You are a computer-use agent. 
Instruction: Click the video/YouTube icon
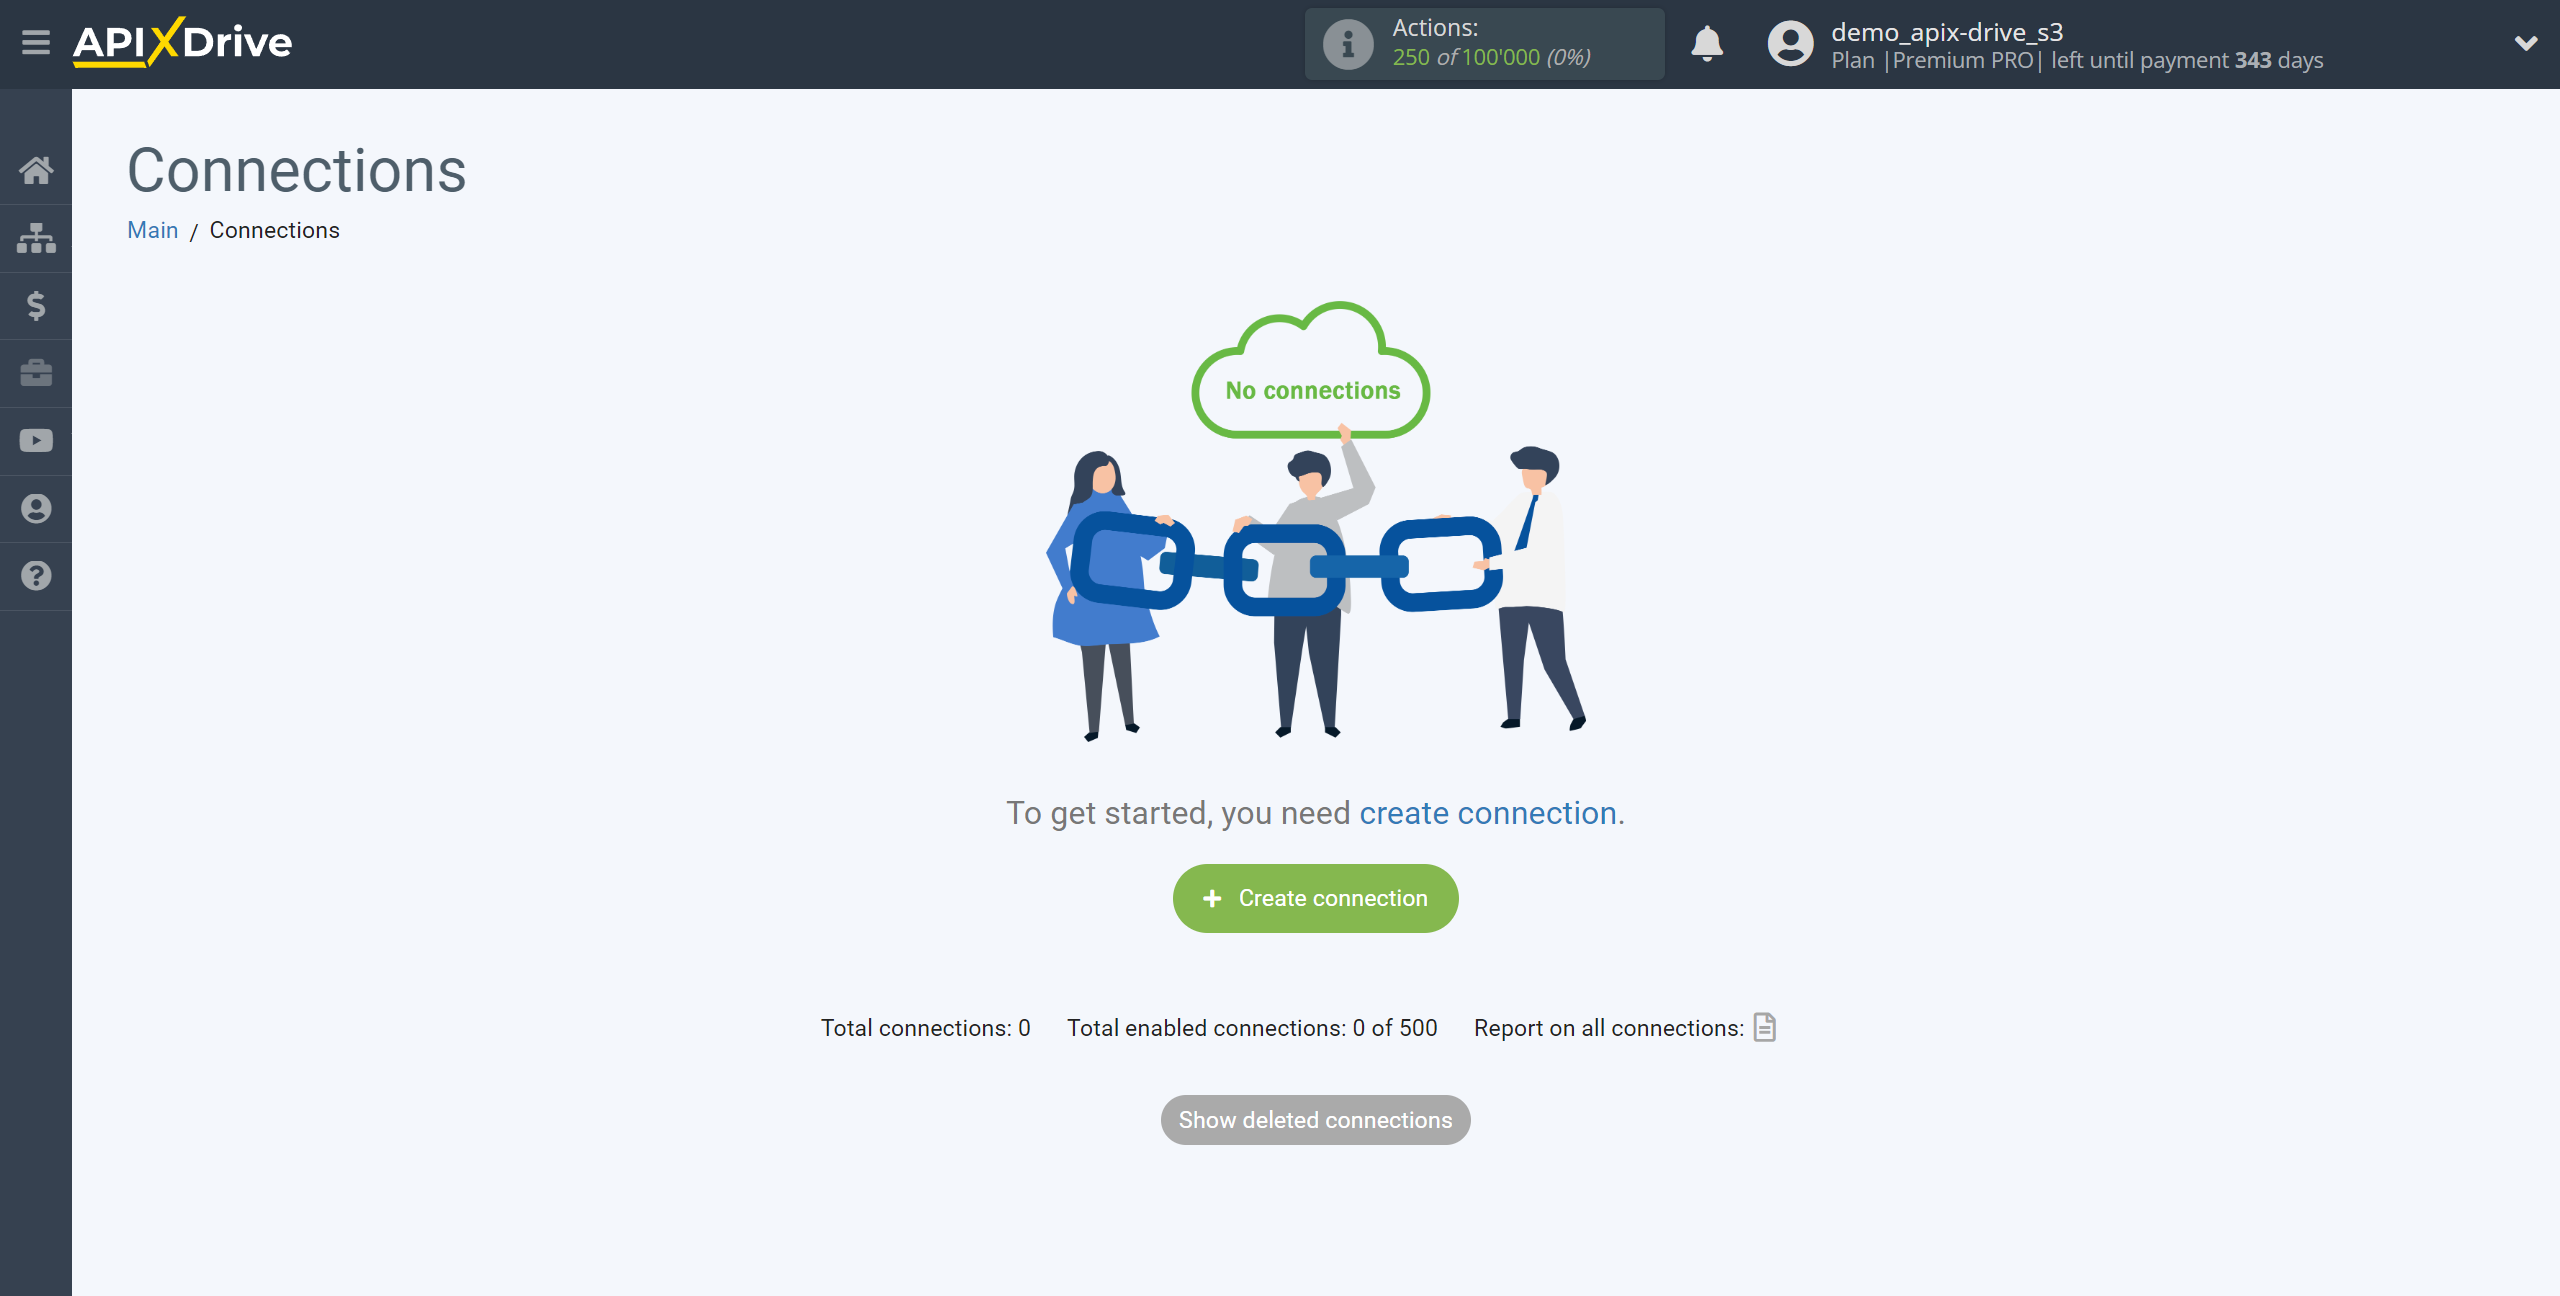(36, 440)
